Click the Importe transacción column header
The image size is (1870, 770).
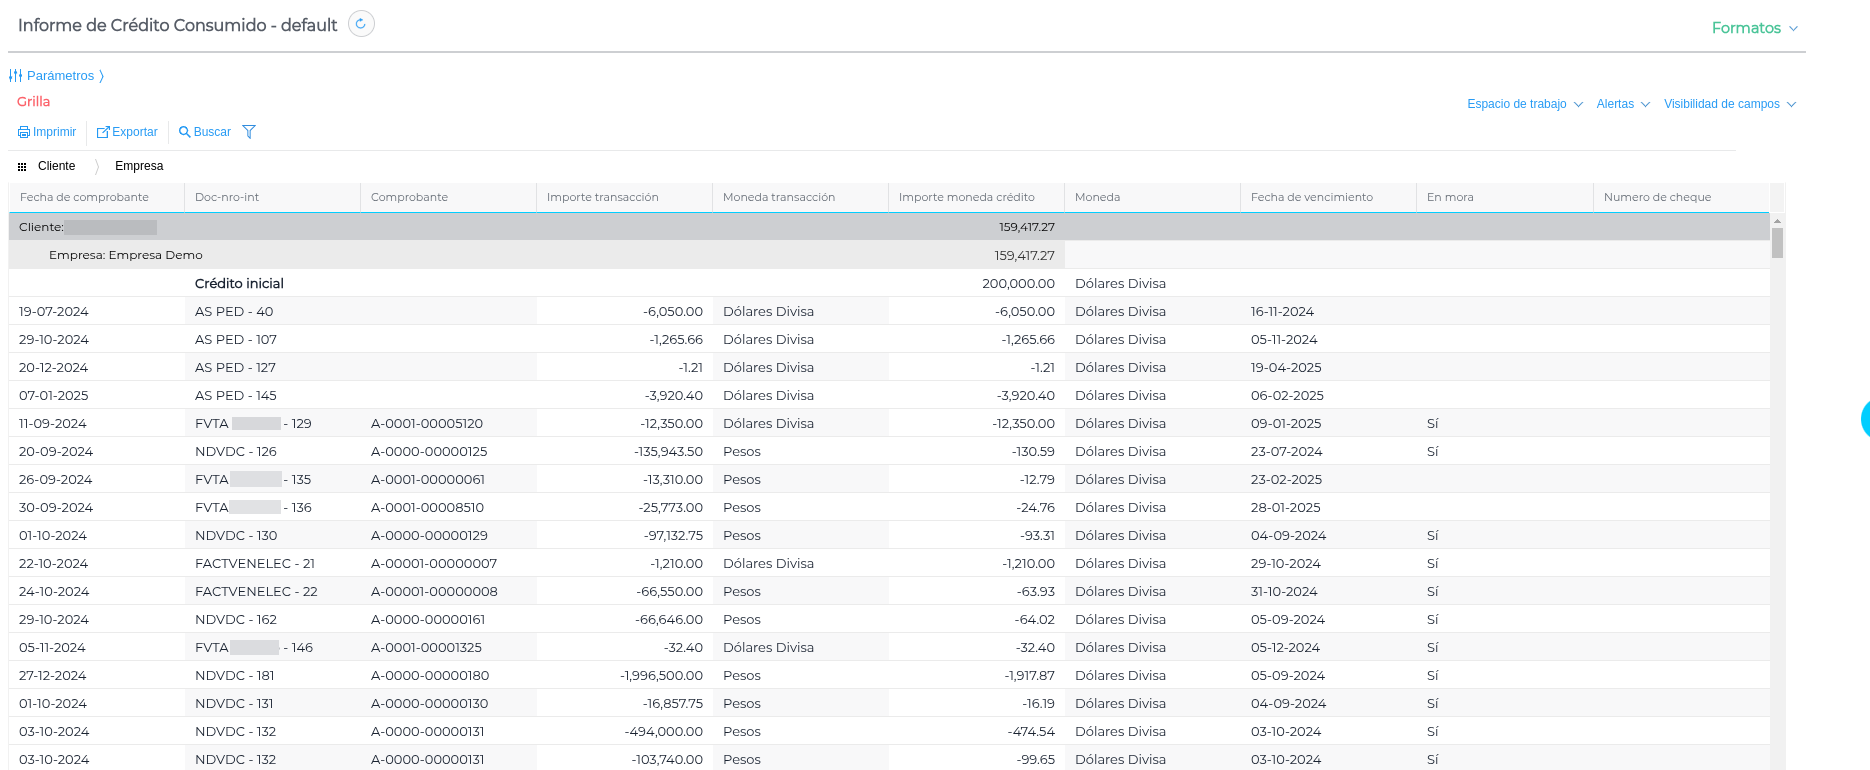click(603, 197)
